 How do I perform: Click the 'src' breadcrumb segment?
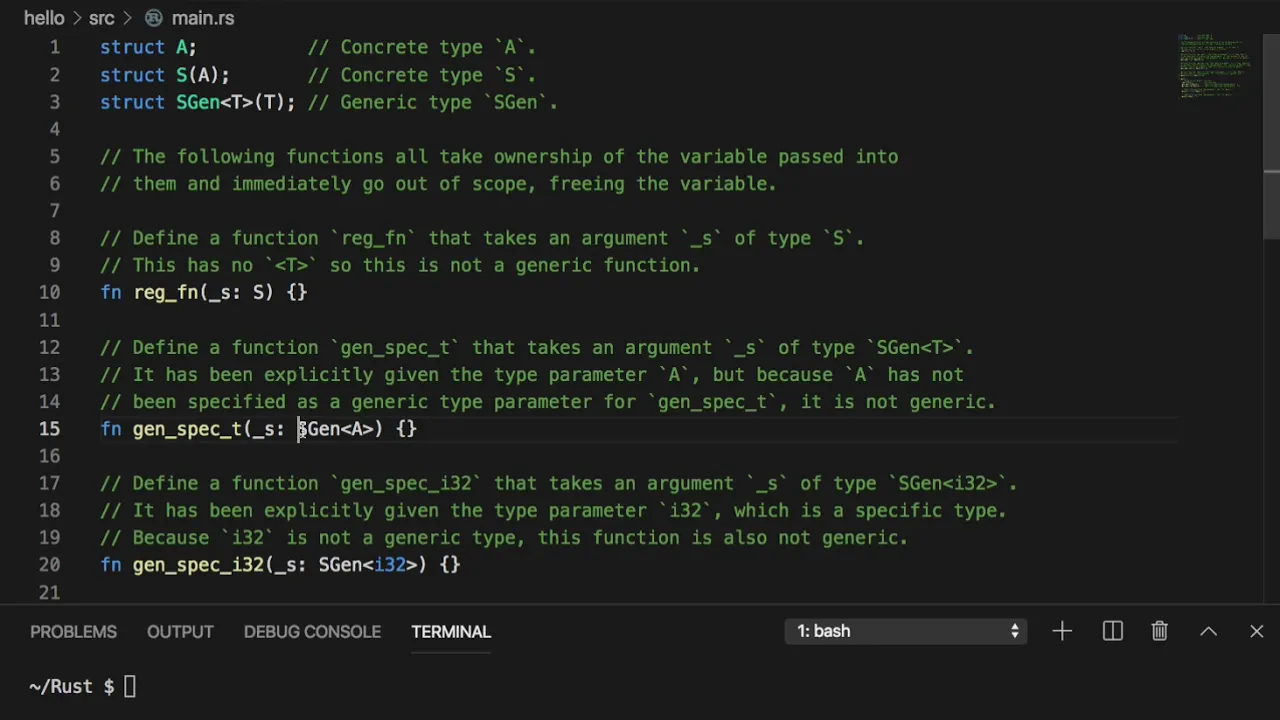(x=101, y=18)
